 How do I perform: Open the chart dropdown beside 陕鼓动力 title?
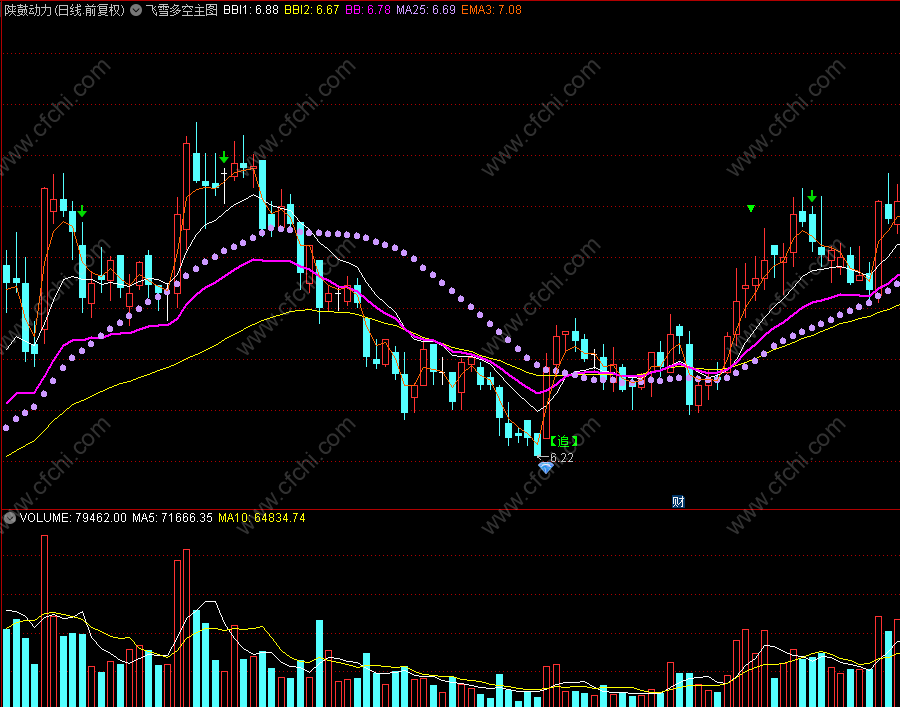[x=135, y=10]
